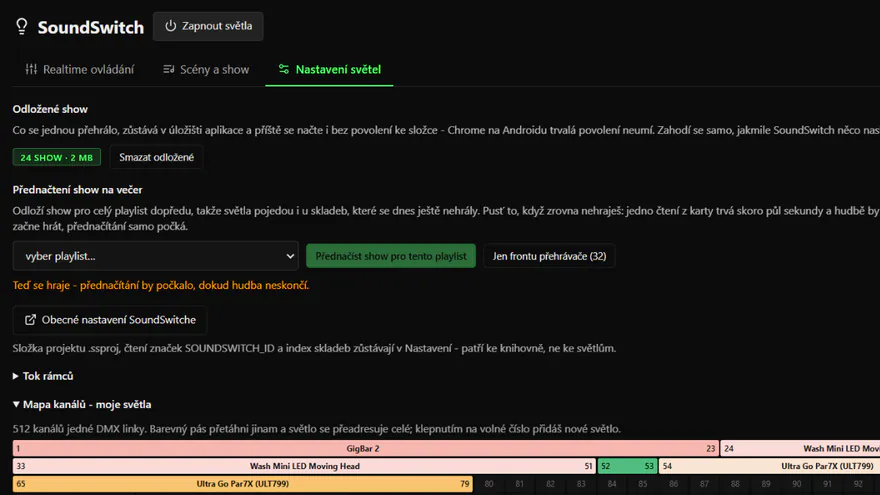Image resolution: width=880 pixels, height=495 pixels.
Task: Click the Odložené show heading
Action: click(50, 109)
